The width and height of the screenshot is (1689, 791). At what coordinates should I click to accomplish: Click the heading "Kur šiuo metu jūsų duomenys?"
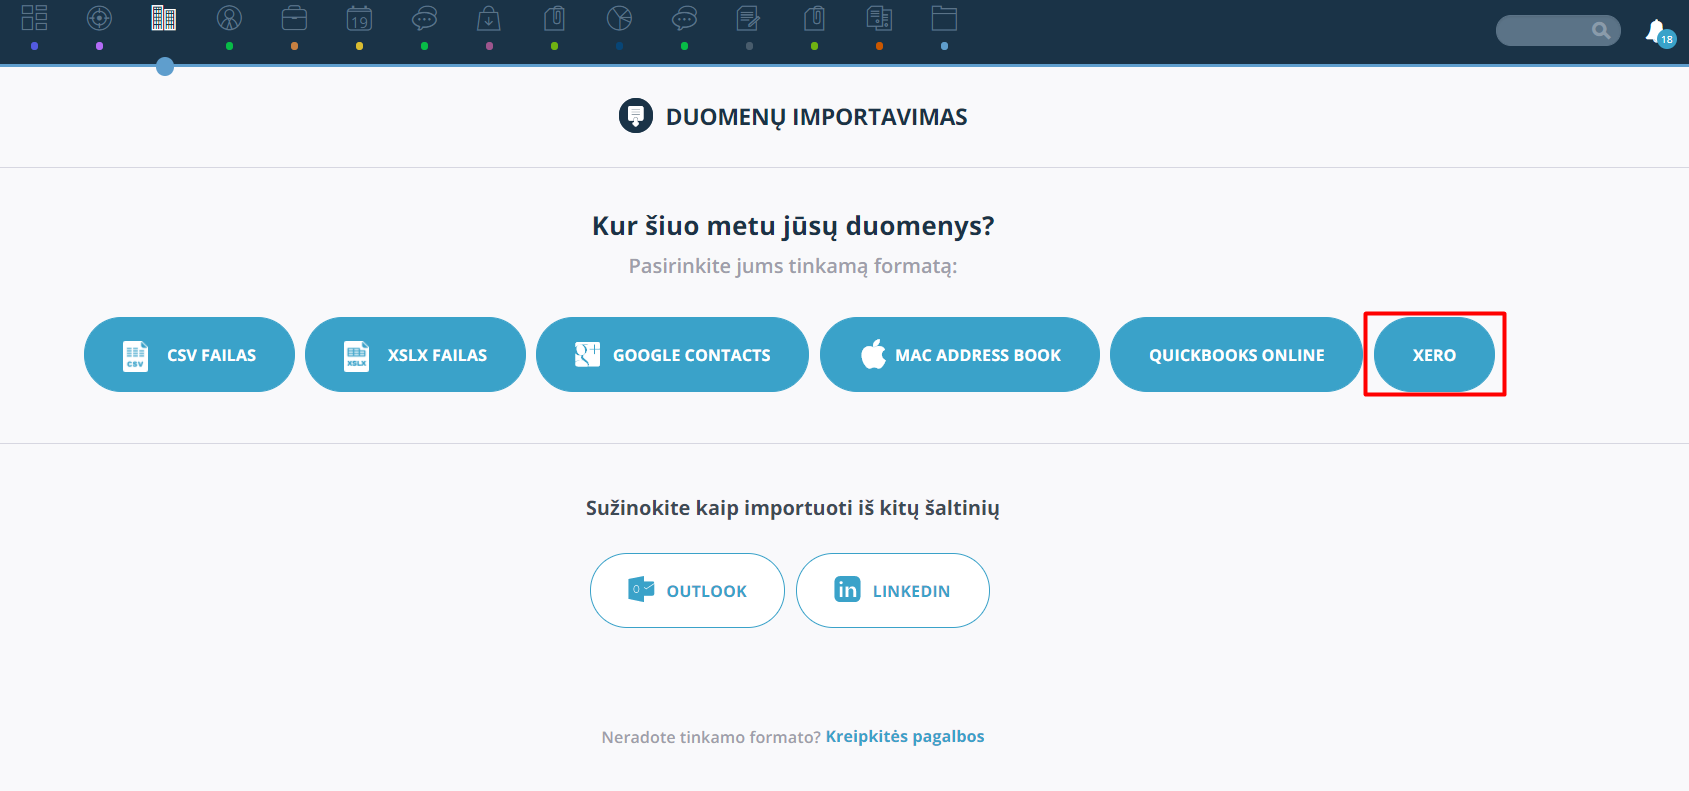[793, 227]
